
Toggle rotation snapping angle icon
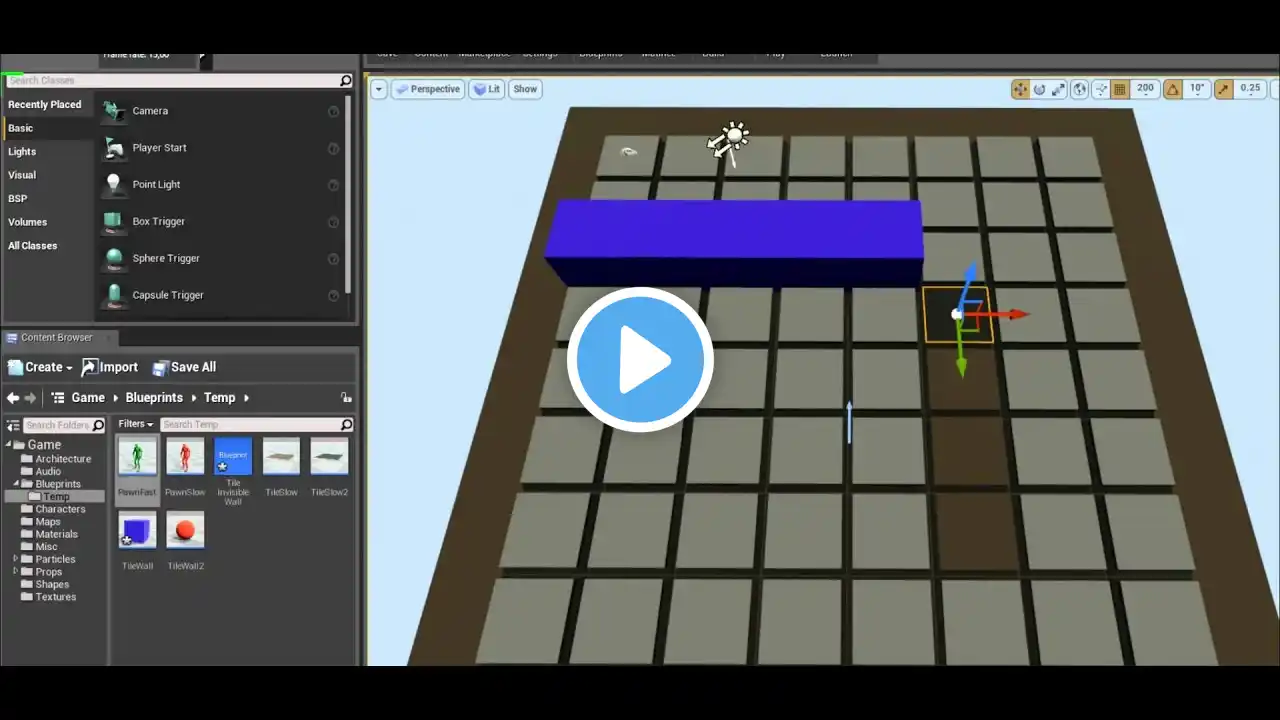click(1174, 89)
